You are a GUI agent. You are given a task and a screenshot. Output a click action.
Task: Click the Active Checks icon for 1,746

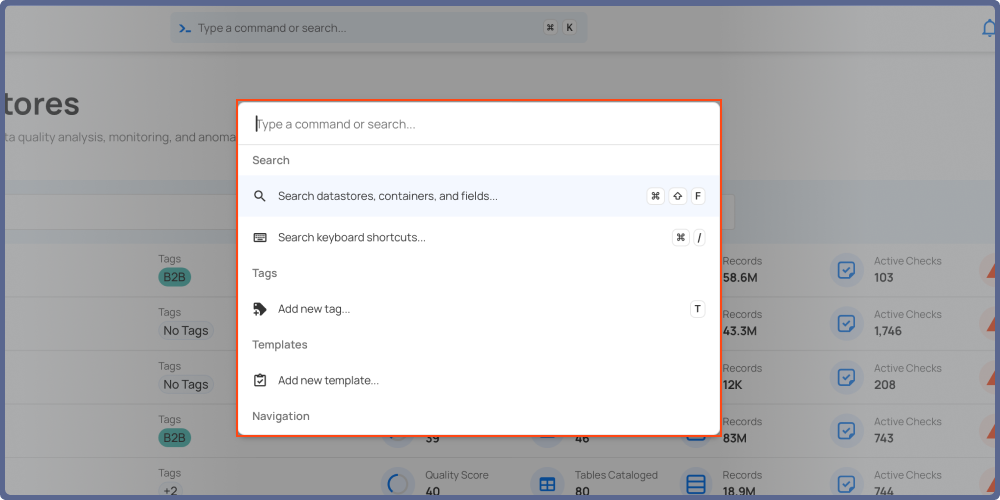[x=846, y=324]
